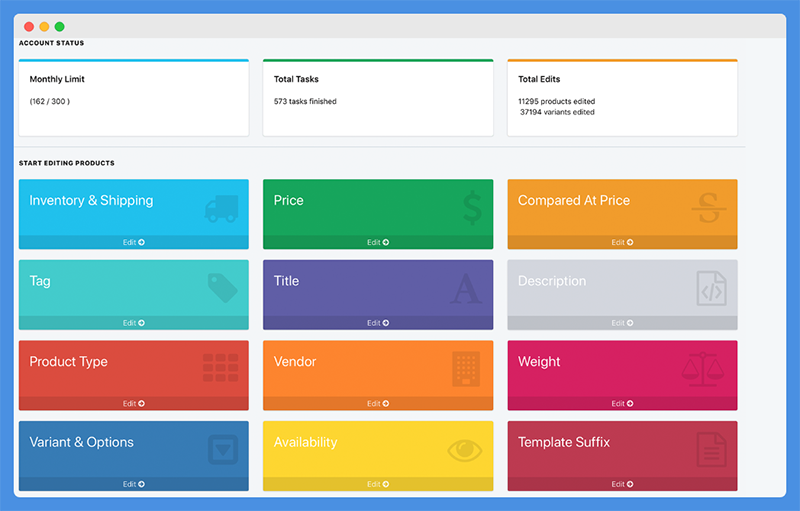Select the Inventory & Shipping title

coord(91,200)
